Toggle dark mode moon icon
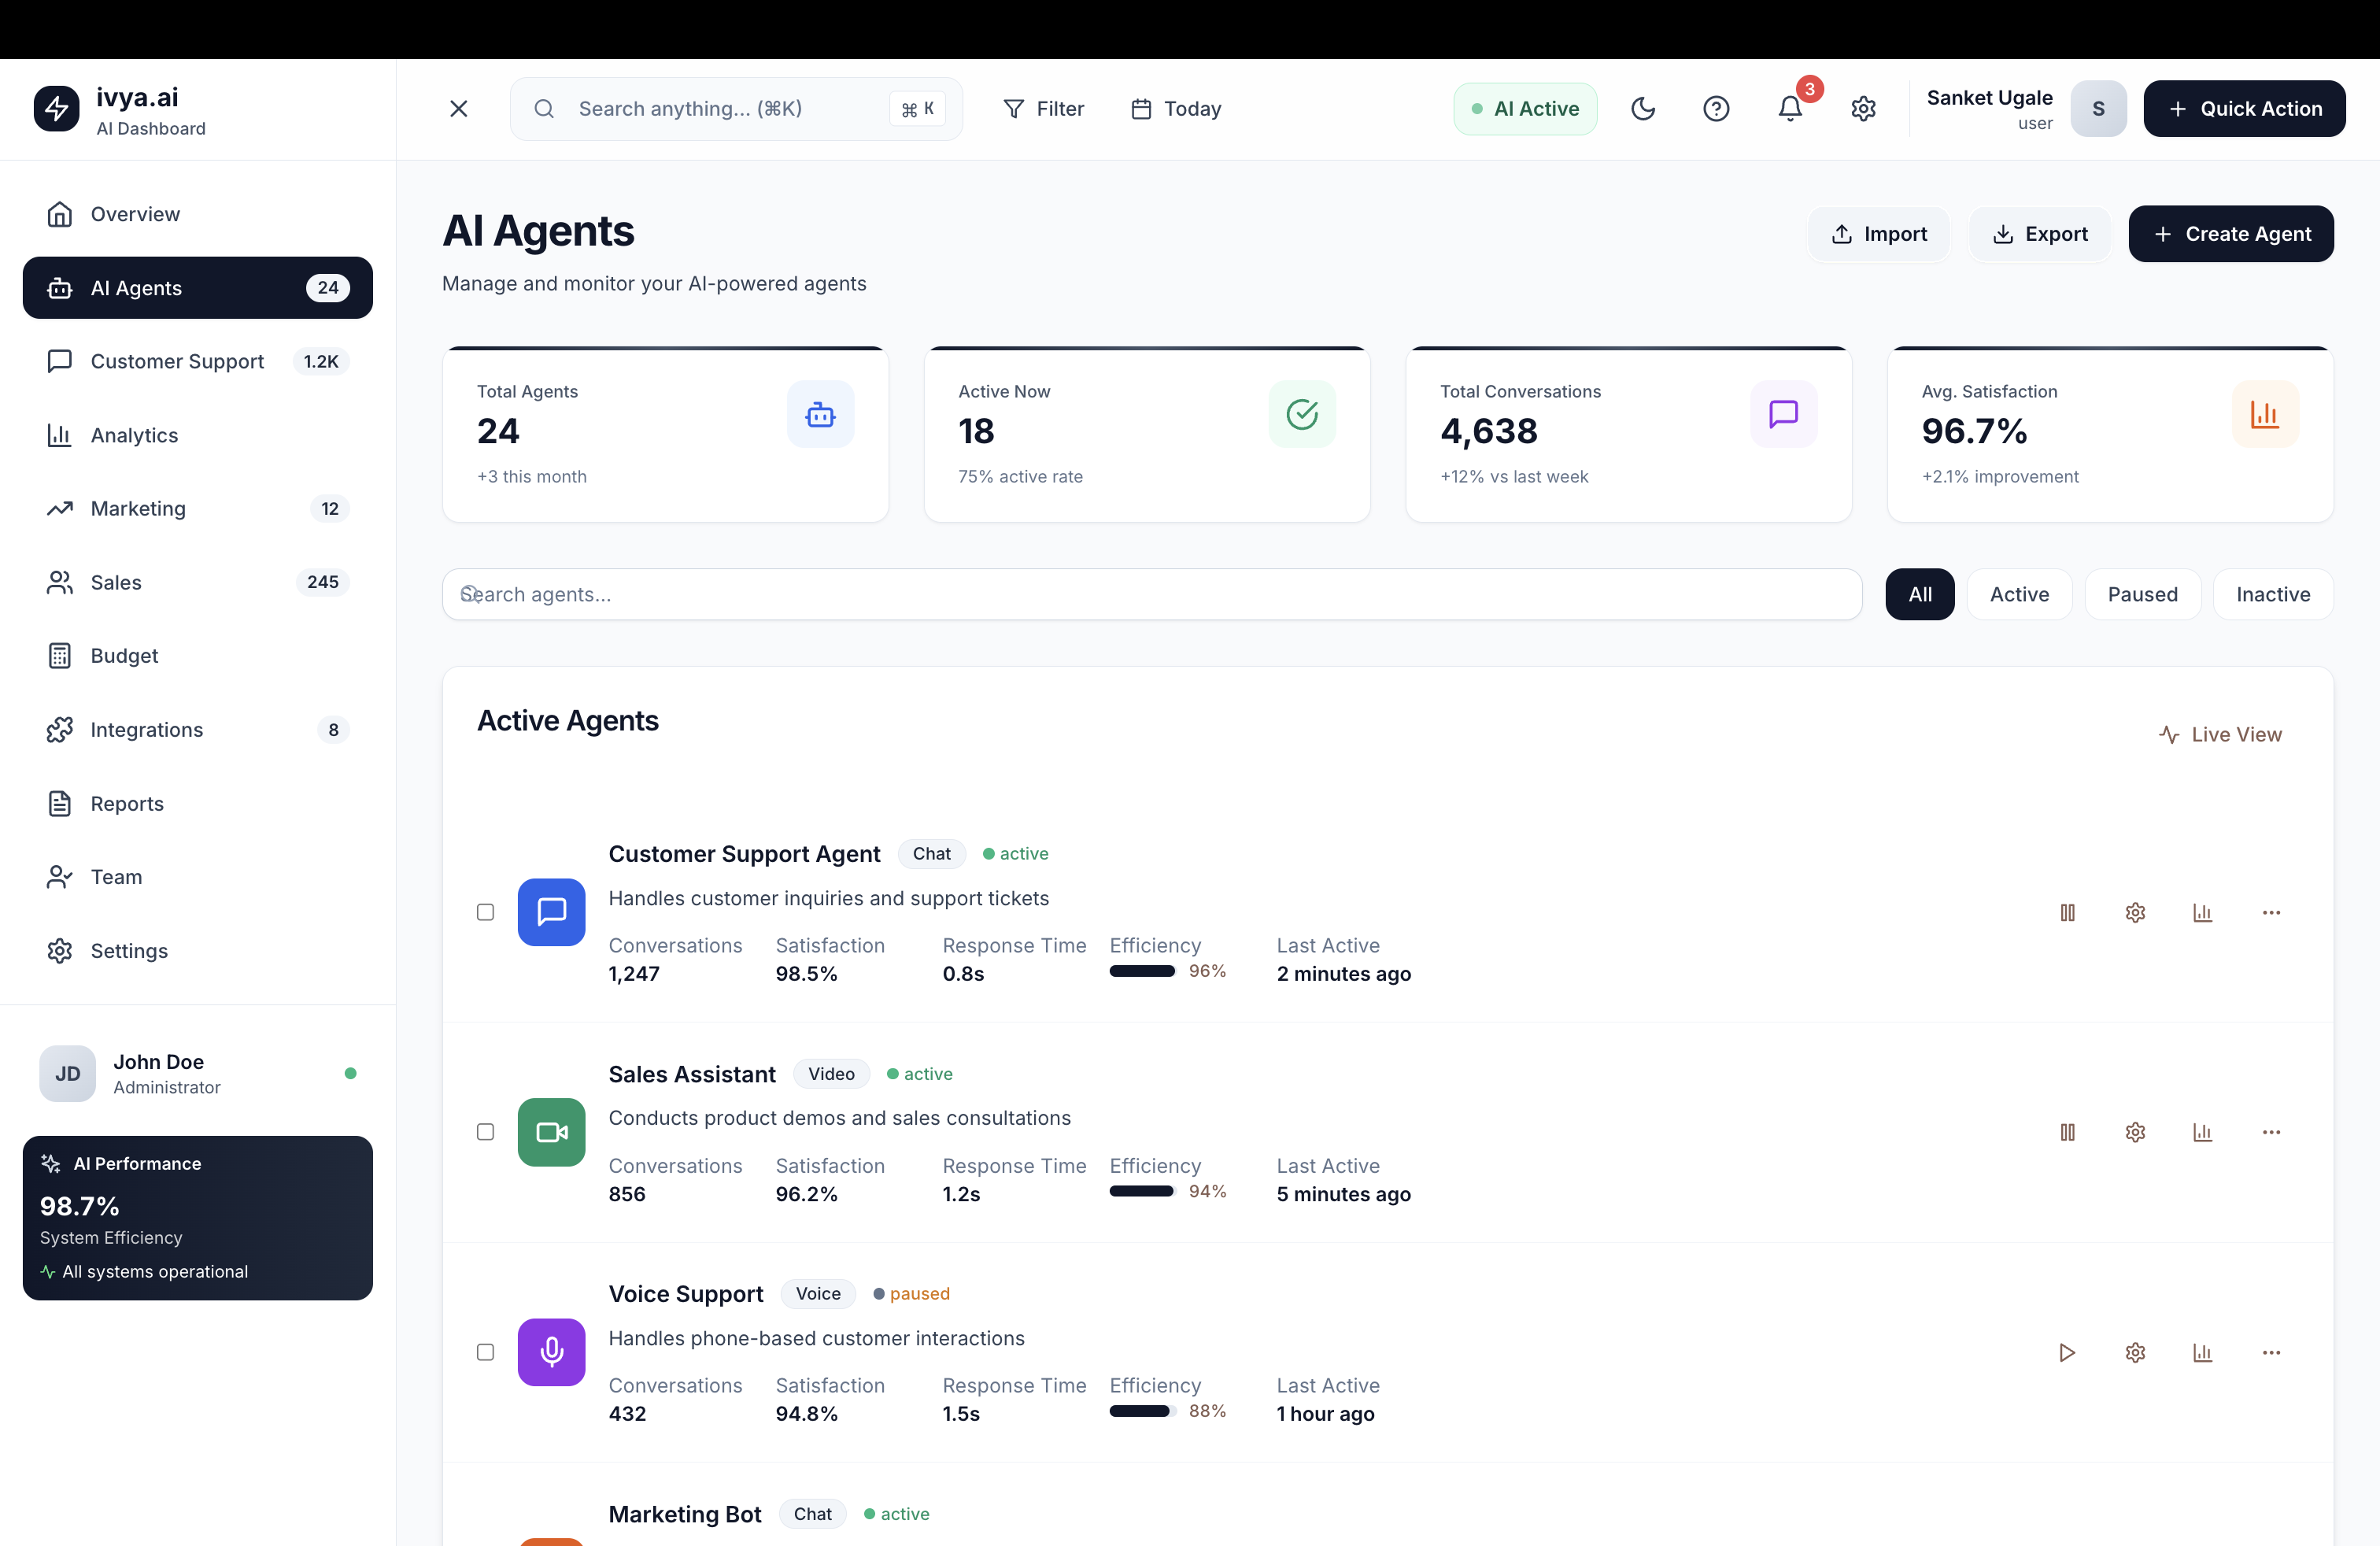The height and width of the screenshot is (1546, 2380). click(x=1642, y=108)
